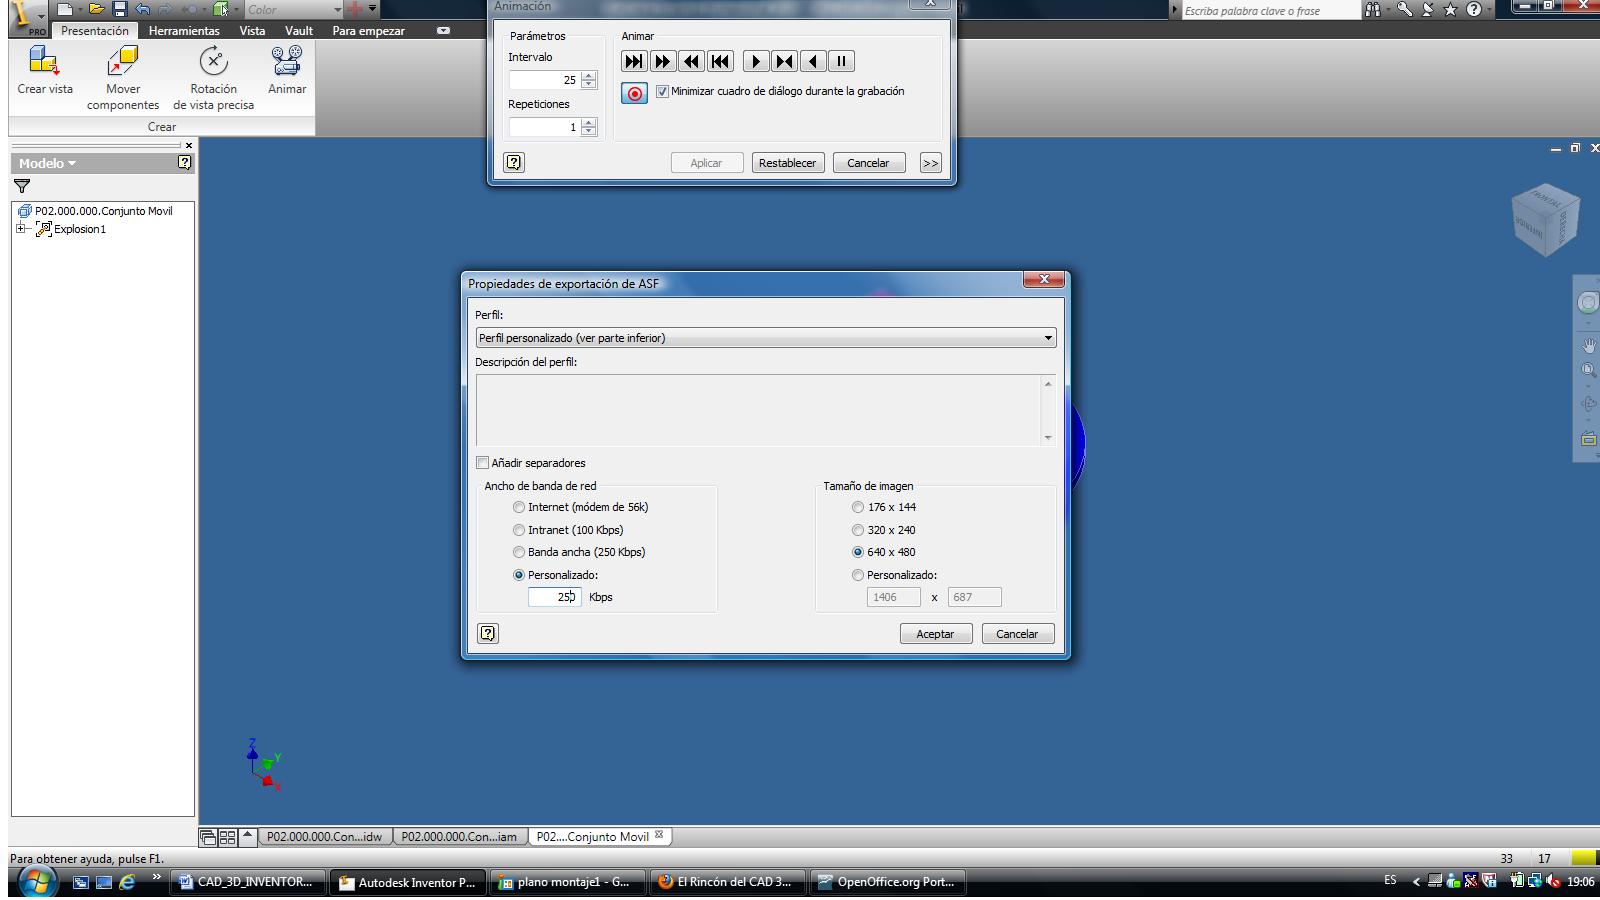This screenshot has width=1600, height=900.
Task: Click the play forward animation button
Action: click(x=756, y=62)
